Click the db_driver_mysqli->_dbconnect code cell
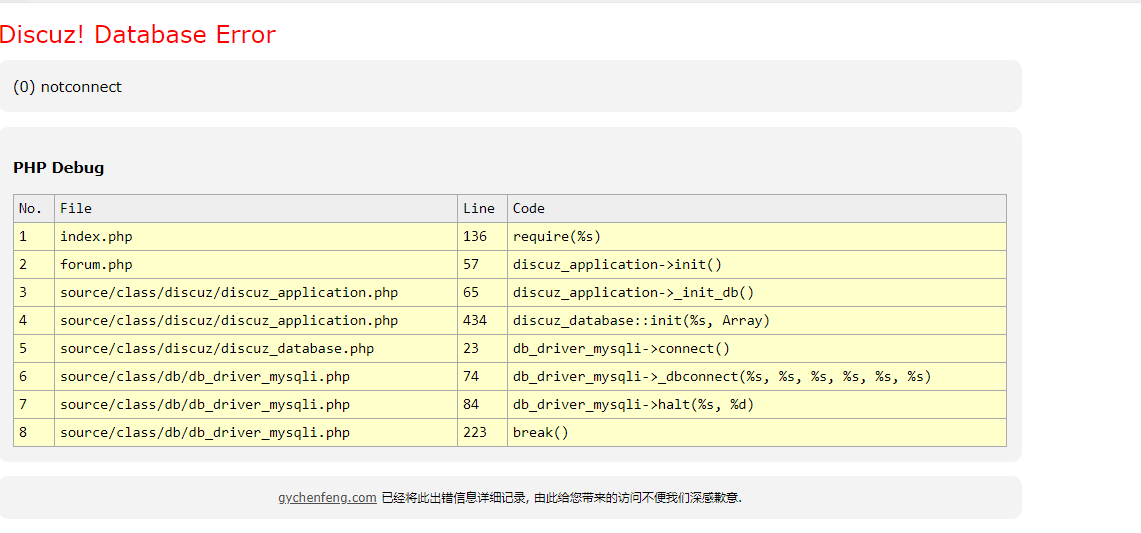Image resolution: width=1141 pixels, height=533 pixels. pyautogui.click(x=721, y=376)
